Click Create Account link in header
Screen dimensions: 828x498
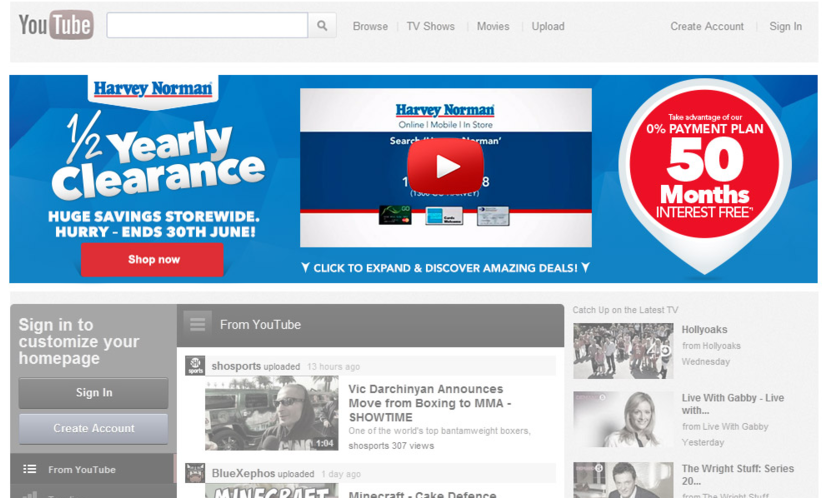(707, 27)
